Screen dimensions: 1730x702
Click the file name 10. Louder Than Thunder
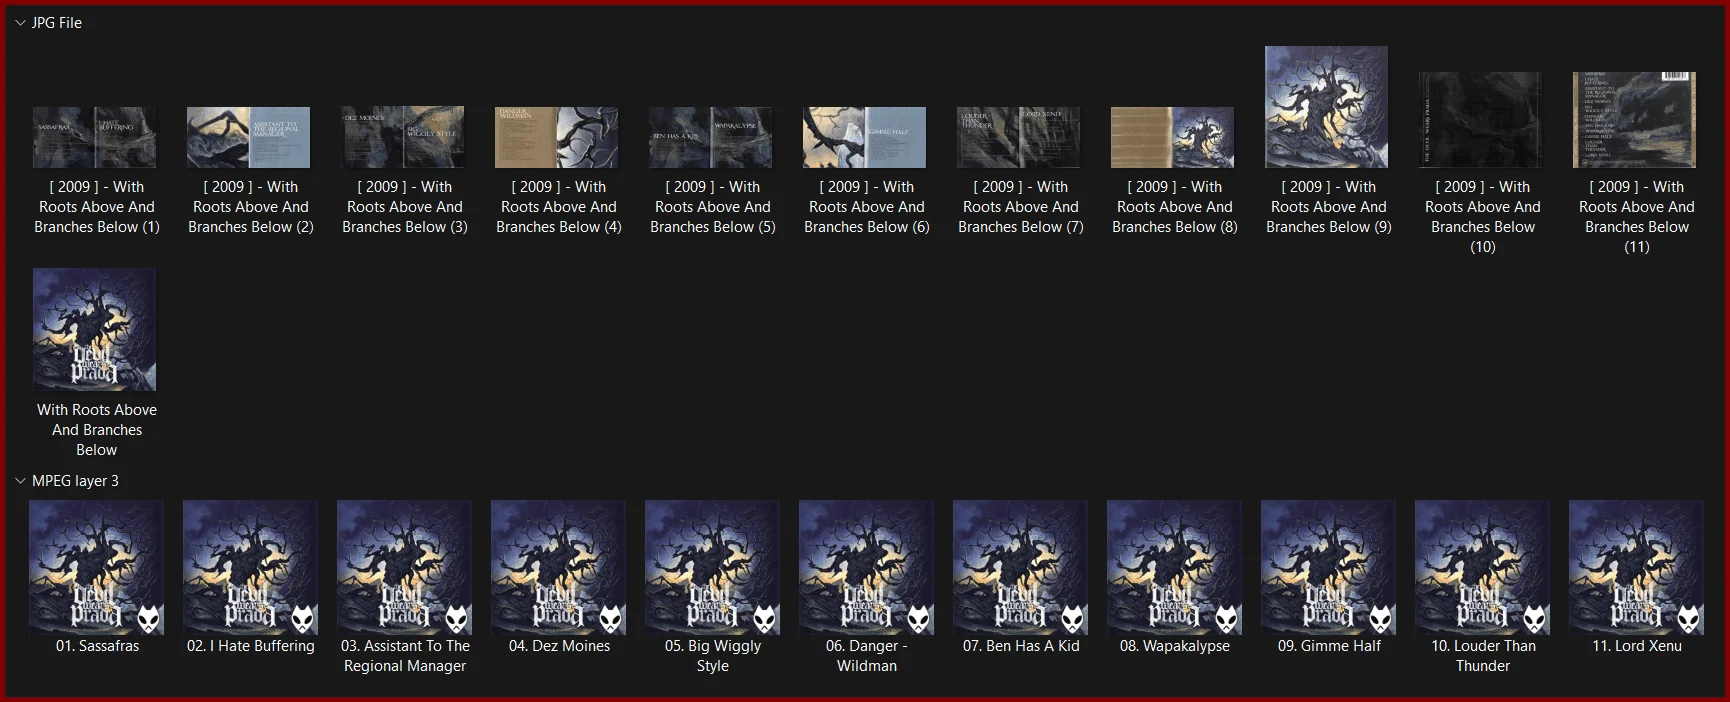point(1483,656)
